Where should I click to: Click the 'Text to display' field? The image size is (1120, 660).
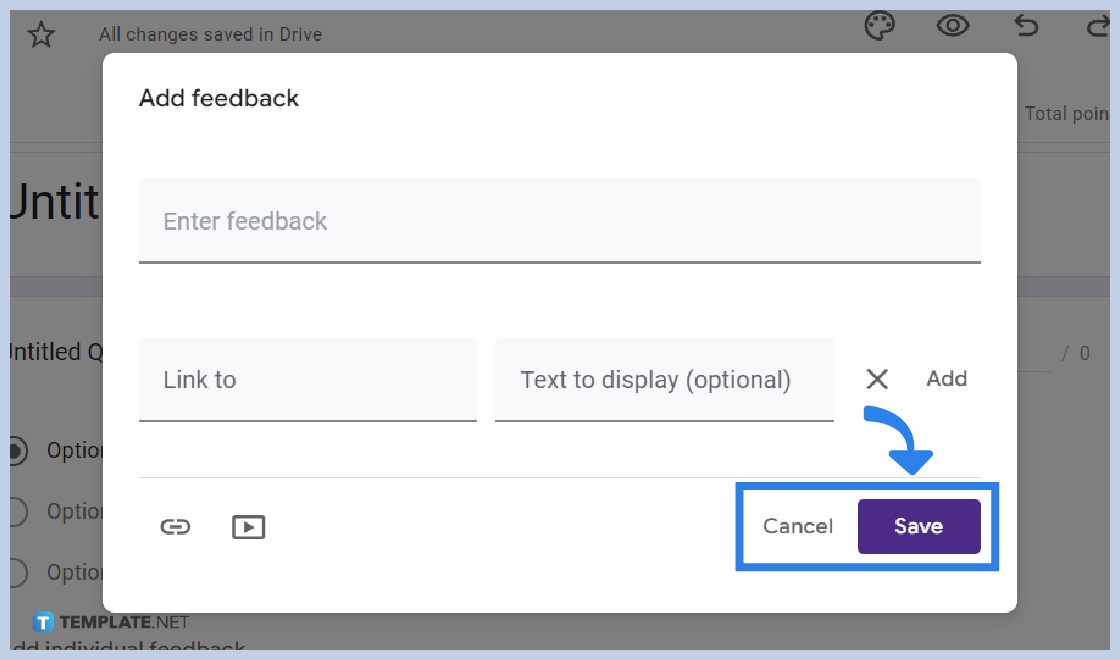[663, 379]
